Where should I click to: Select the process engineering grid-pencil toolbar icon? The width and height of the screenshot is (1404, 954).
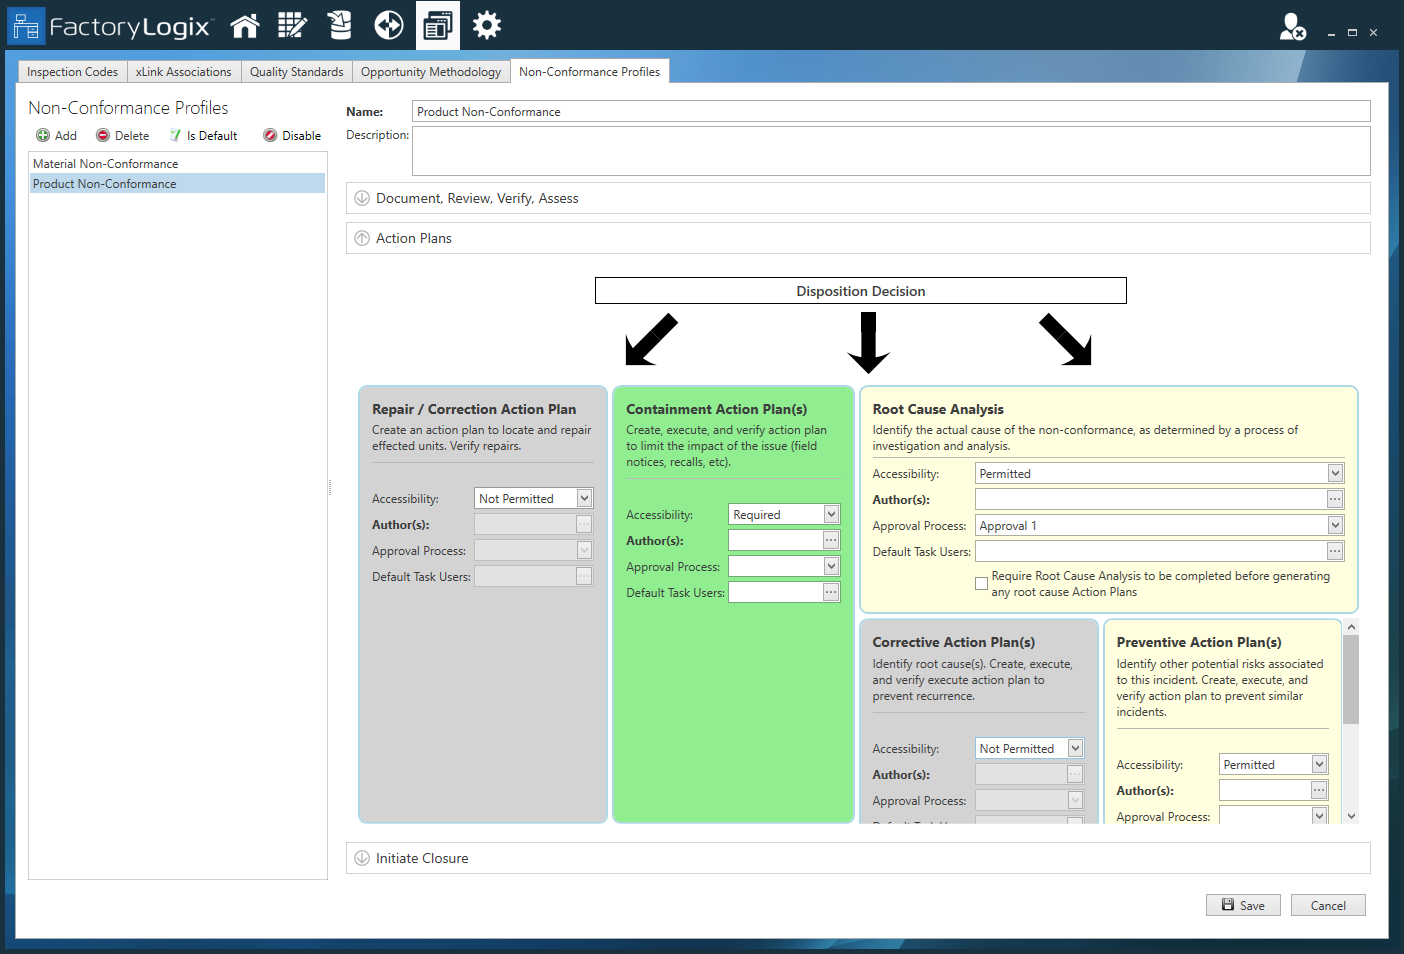(x=292, y=25)
